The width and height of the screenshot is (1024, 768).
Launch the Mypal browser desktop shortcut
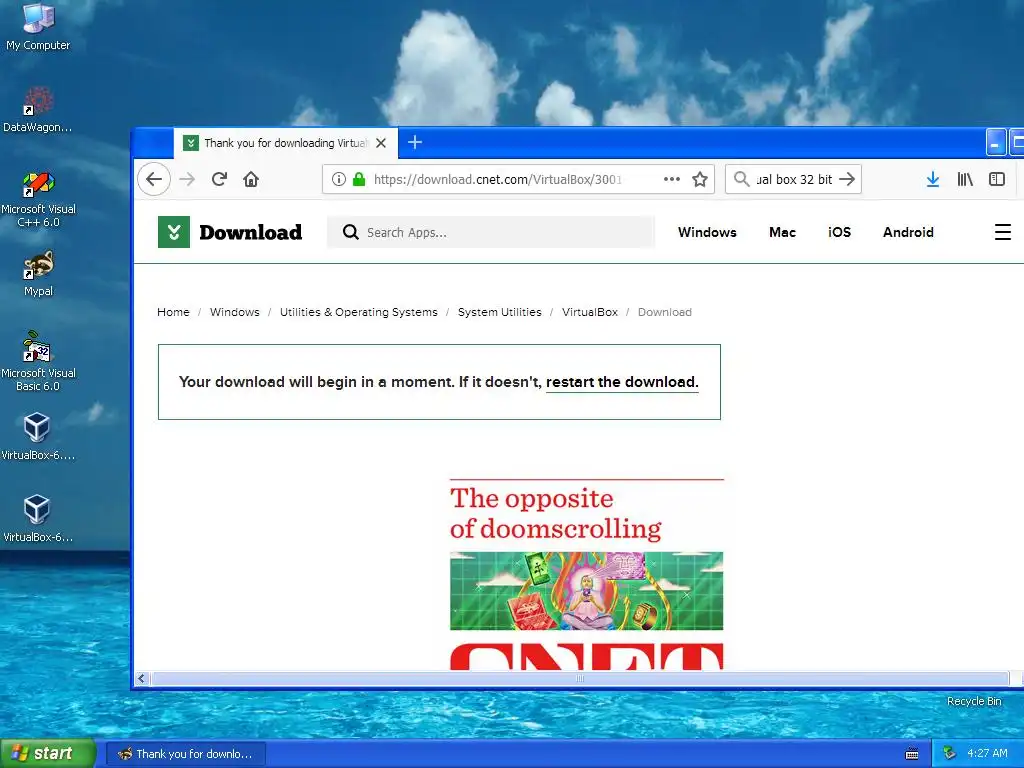click(x=38, y=273)
